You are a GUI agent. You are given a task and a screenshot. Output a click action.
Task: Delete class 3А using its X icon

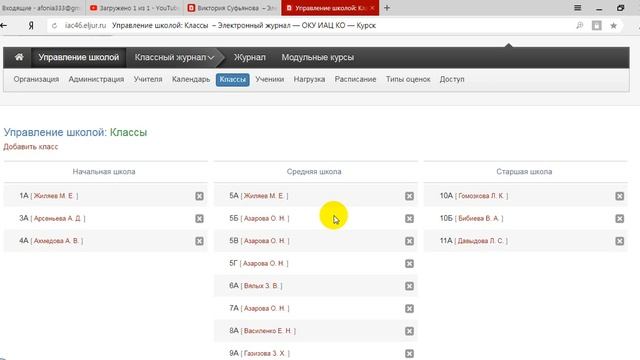[x=199, y=219]
